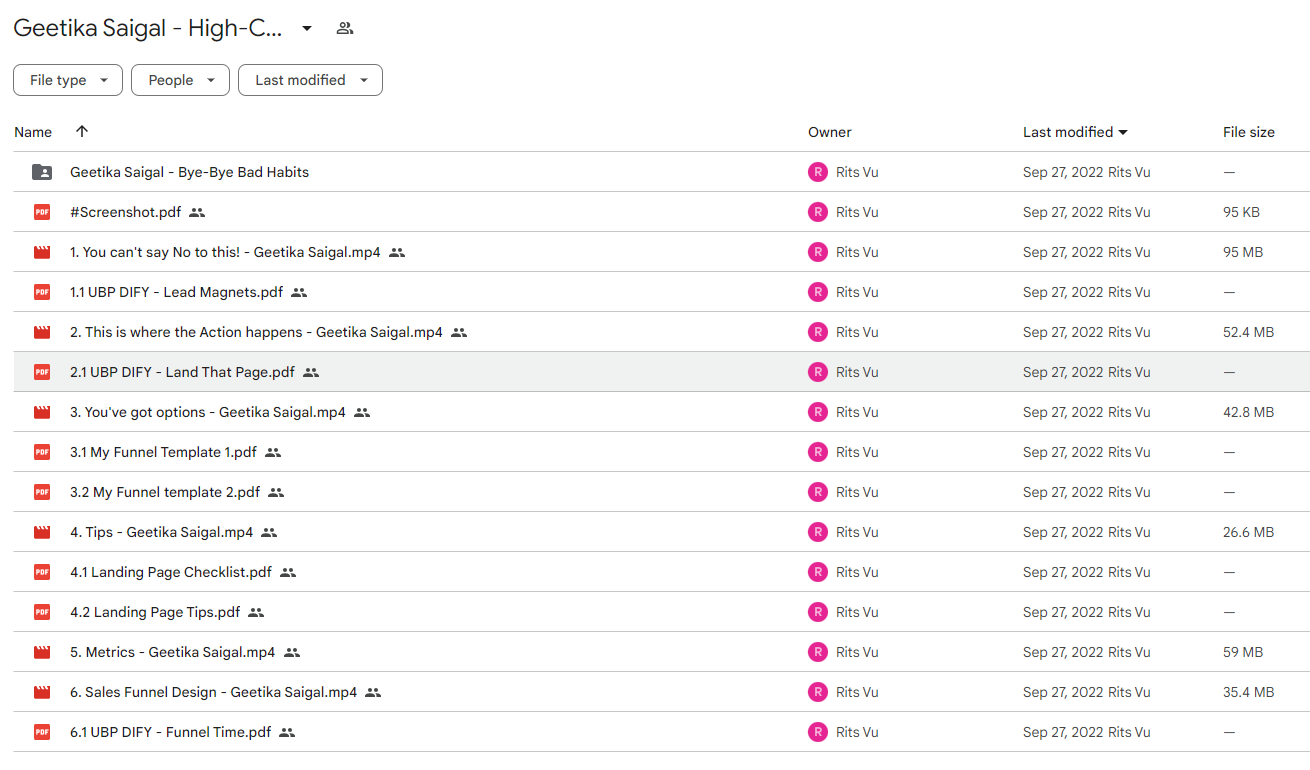Click the video icon of 4. Tips

(x=42, y=532)
